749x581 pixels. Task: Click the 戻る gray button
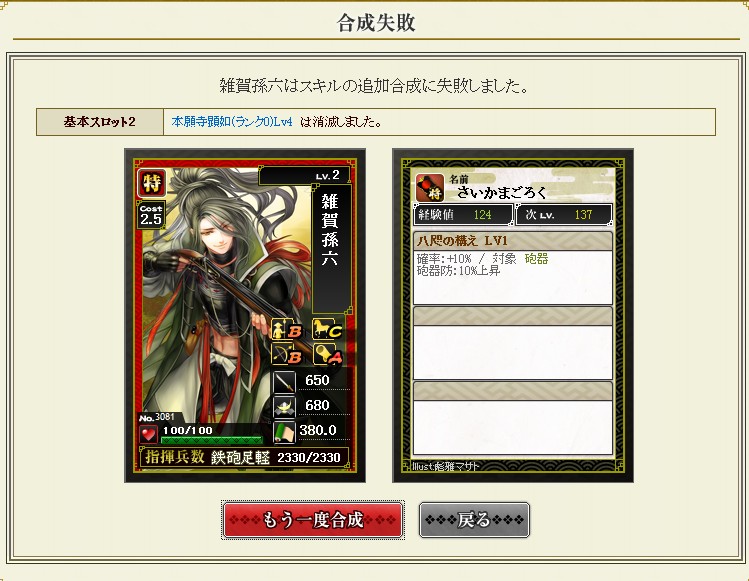(x=474, y=520)
